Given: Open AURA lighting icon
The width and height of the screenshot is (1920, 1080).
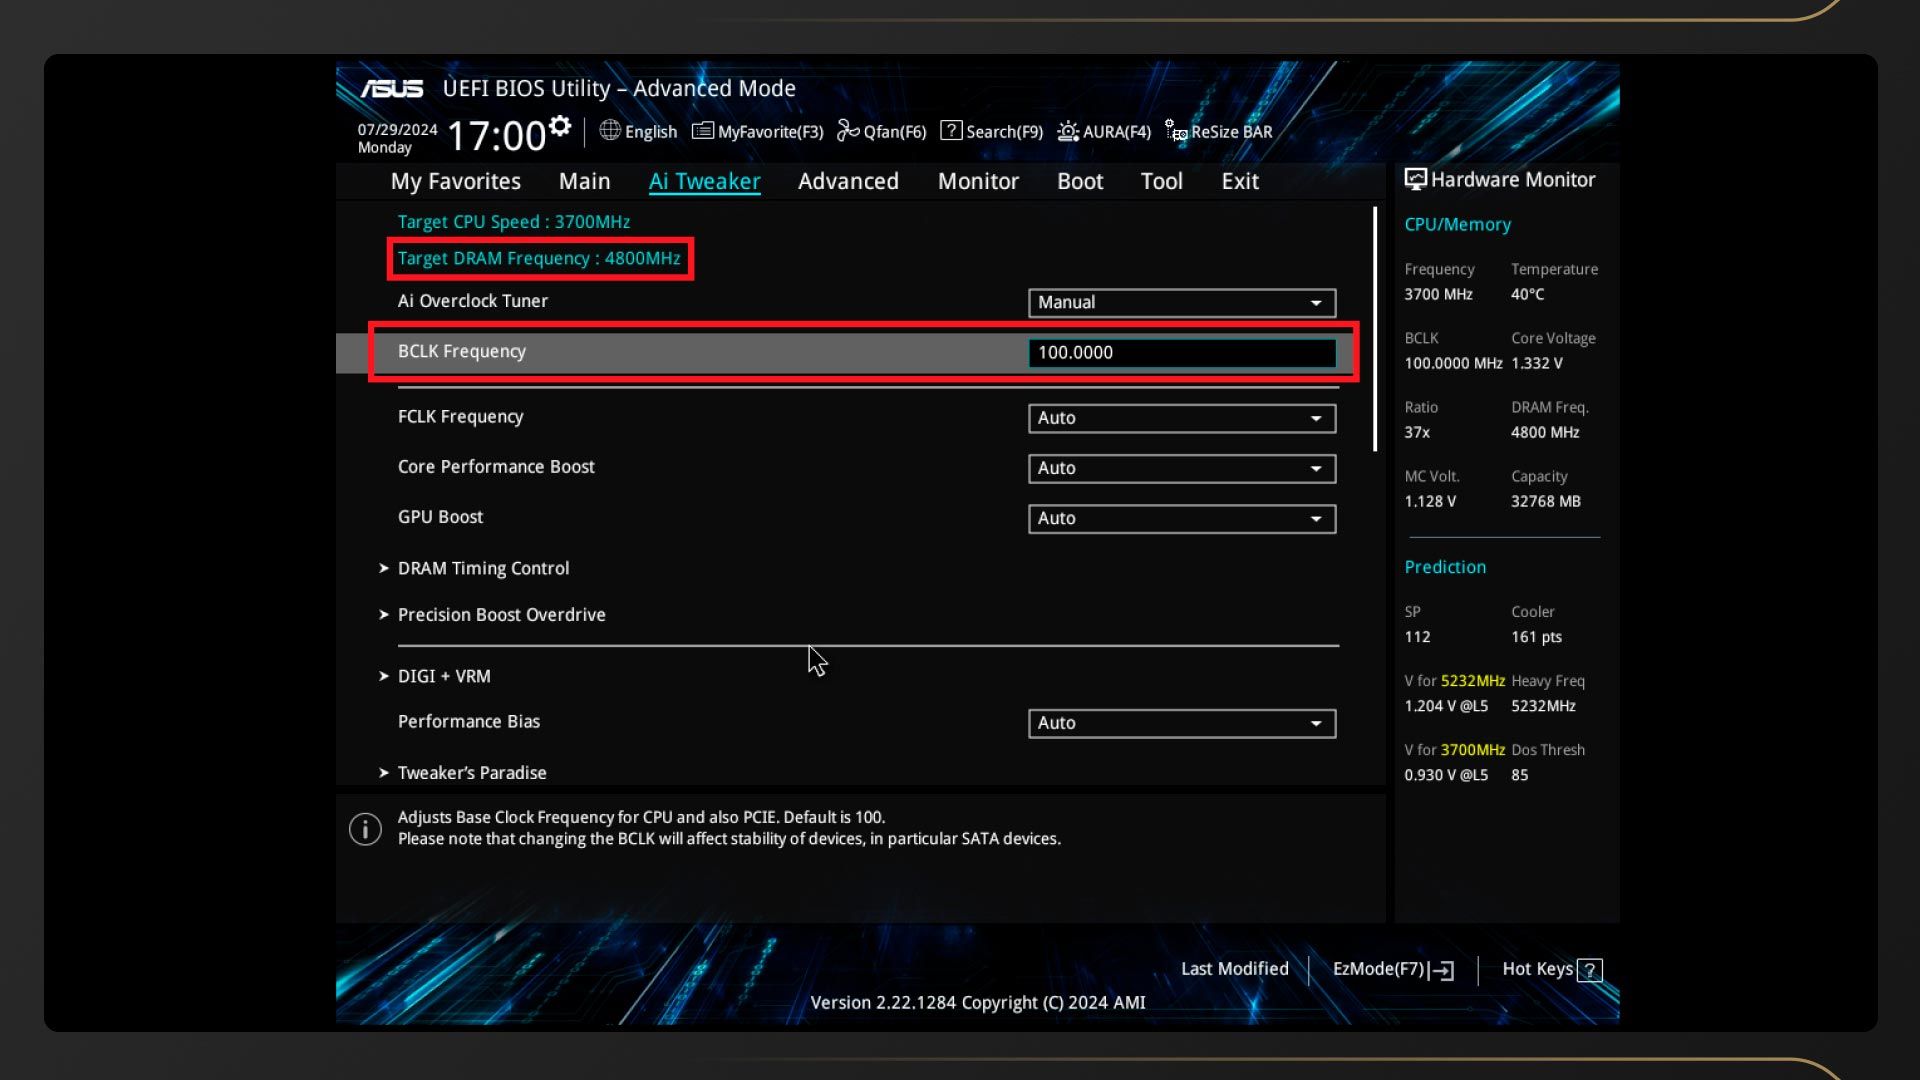Looking at the screenshot, I should pyautogui.click(x=1068, y=131).
